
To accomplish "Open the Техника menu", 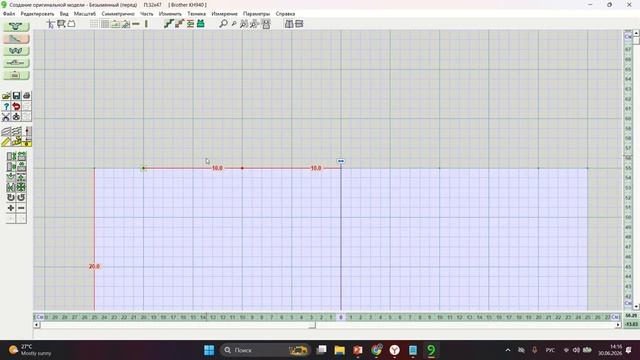I will pyautogui.click(x=196, y=13).
